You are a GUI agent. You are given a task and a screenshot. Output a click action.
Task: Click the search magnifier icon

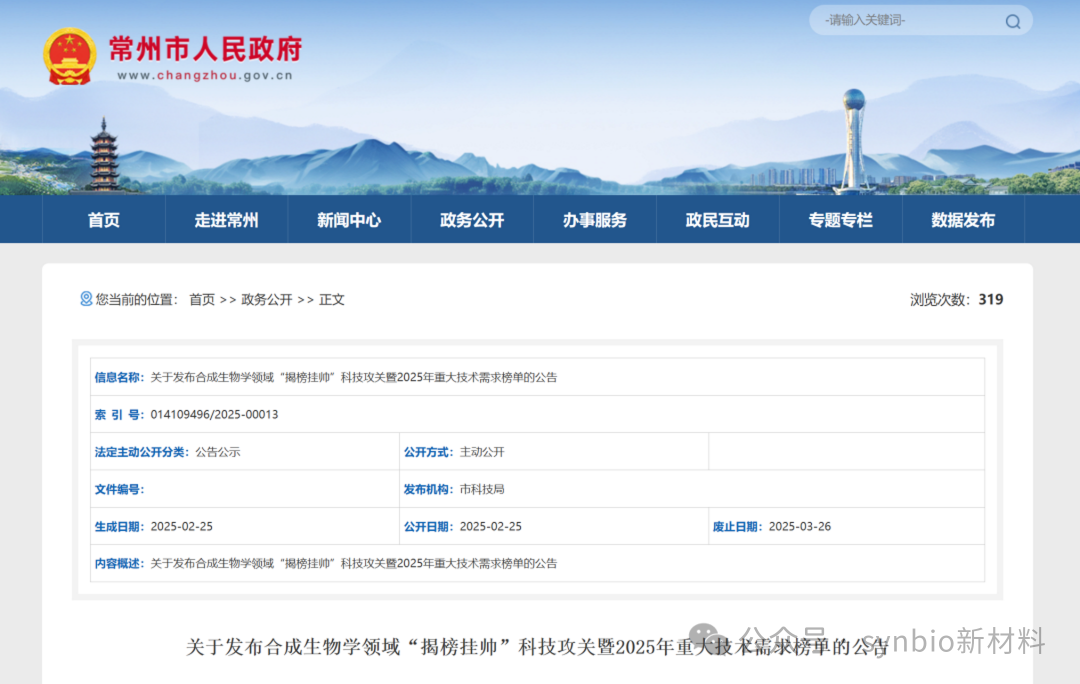point(1012,21)
